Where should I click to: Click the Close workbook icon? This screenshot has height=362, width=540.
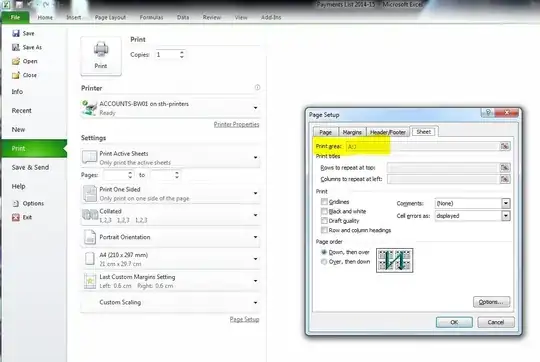click(16, 75)
